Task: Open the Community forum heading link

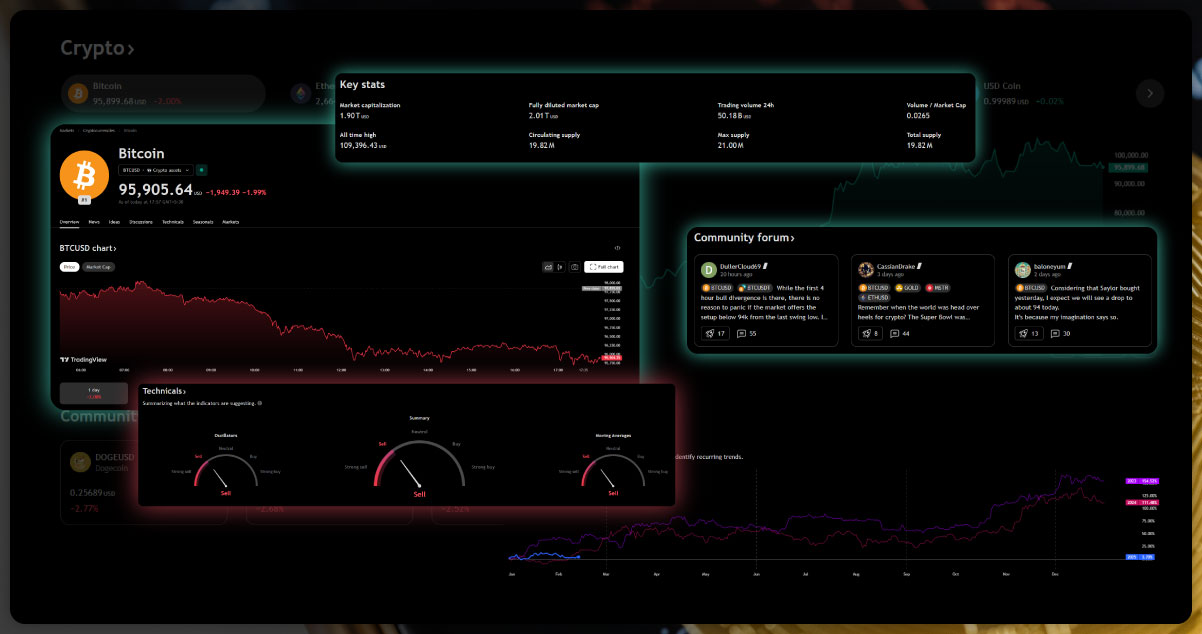Action: tap(745, 238)
